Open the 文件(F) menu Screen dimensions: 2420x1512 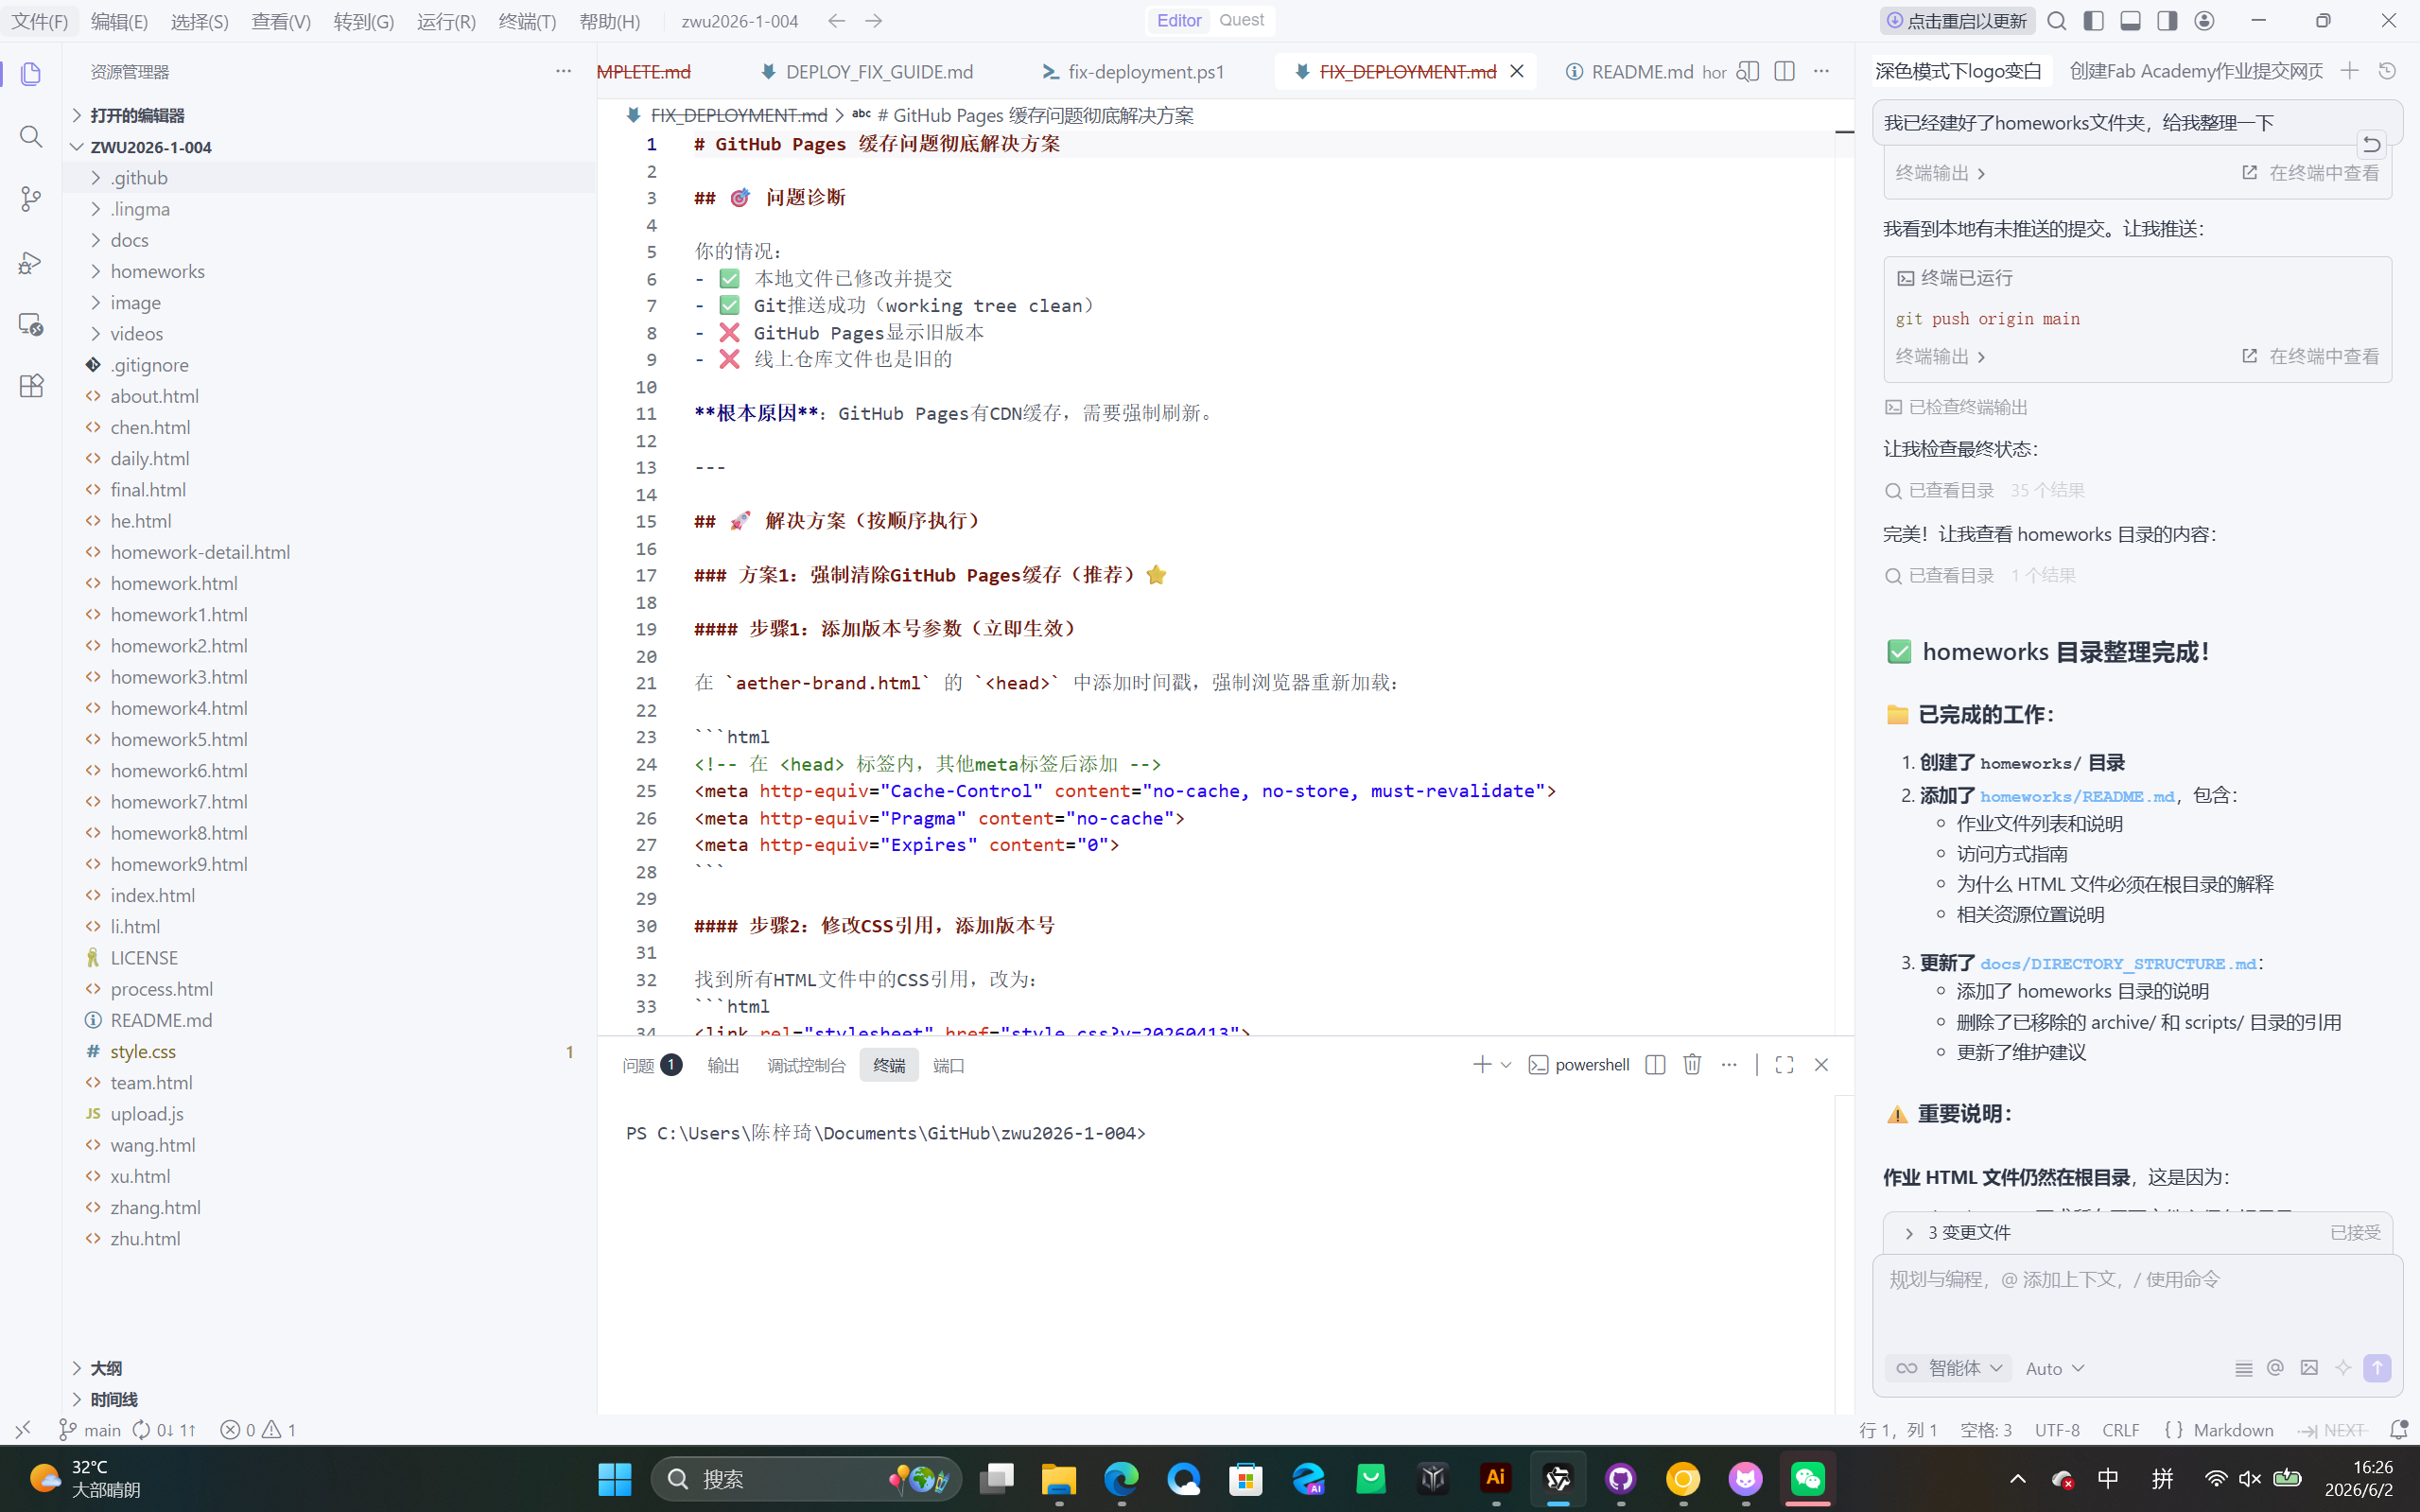[40, 21]
